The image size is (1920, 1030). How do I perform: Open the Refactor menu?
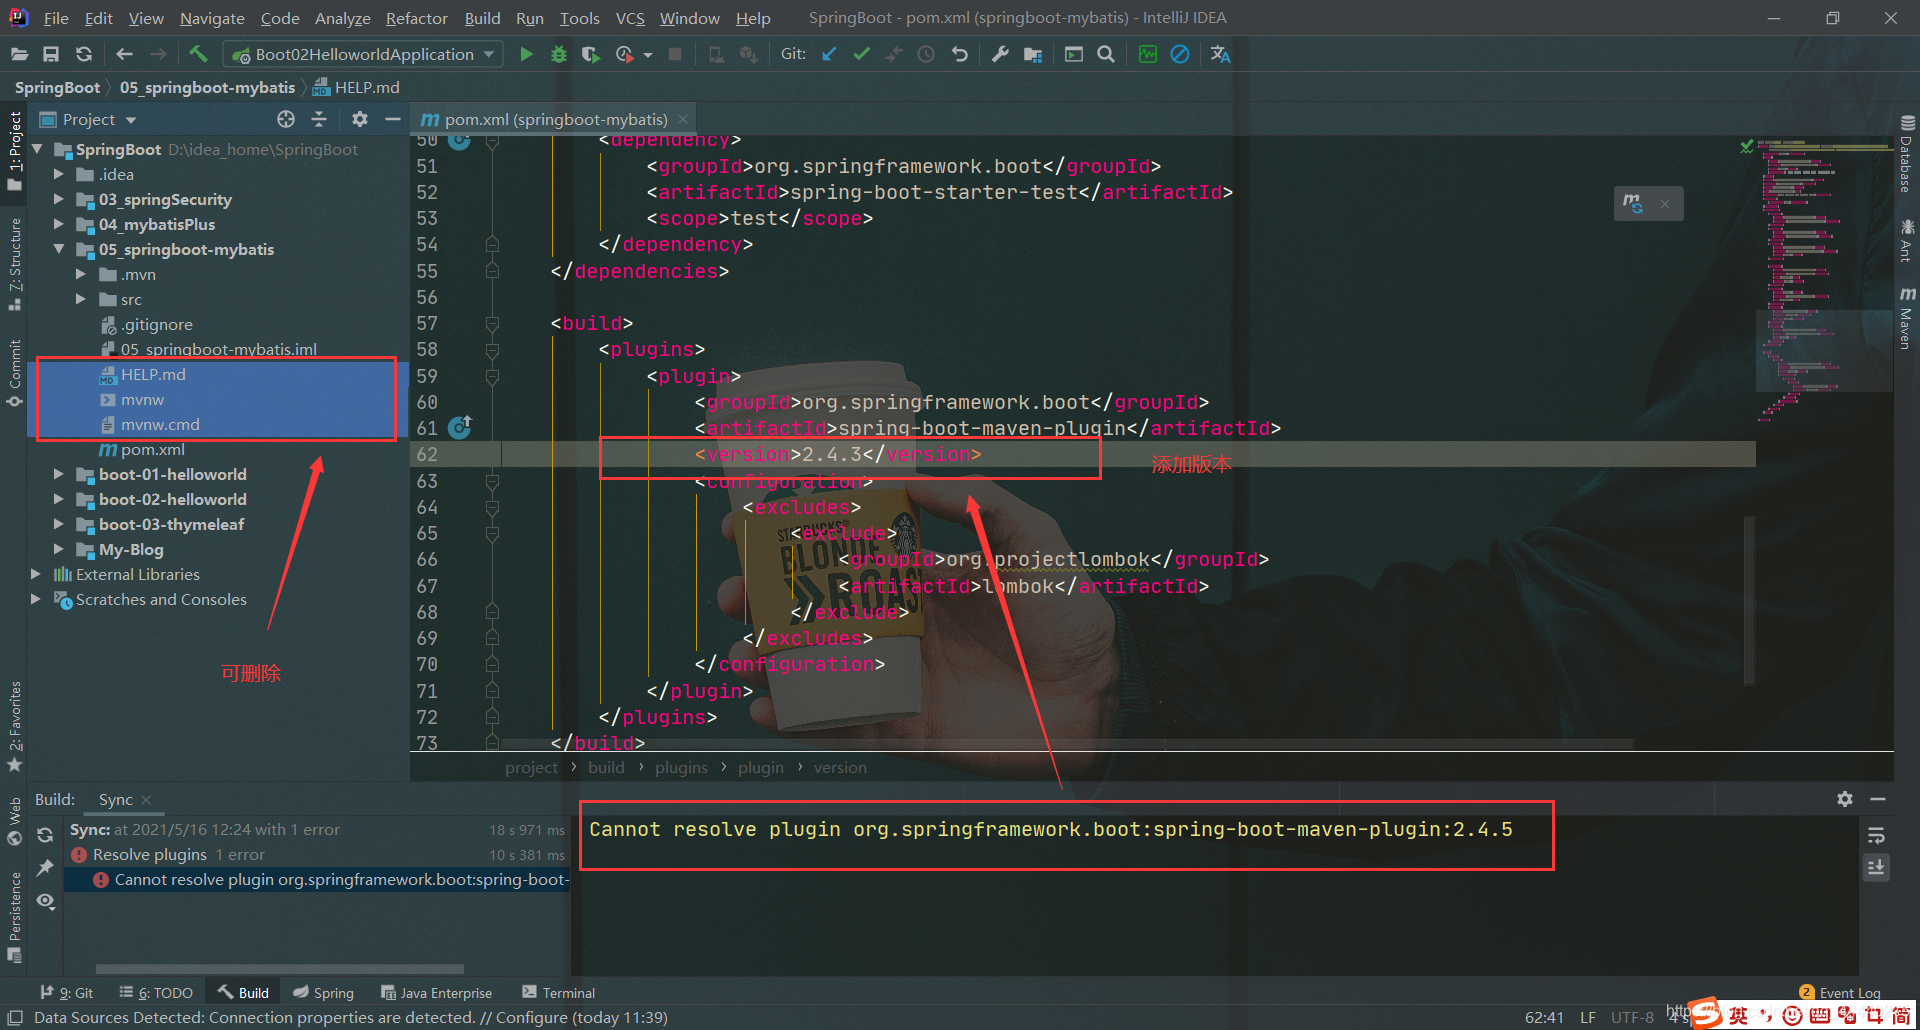pos(416,18)
